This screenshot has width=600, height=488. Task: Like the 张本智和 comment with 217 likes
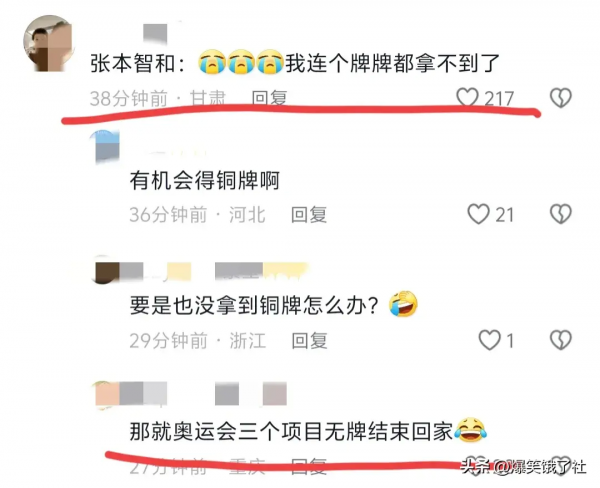pos(467,98)
